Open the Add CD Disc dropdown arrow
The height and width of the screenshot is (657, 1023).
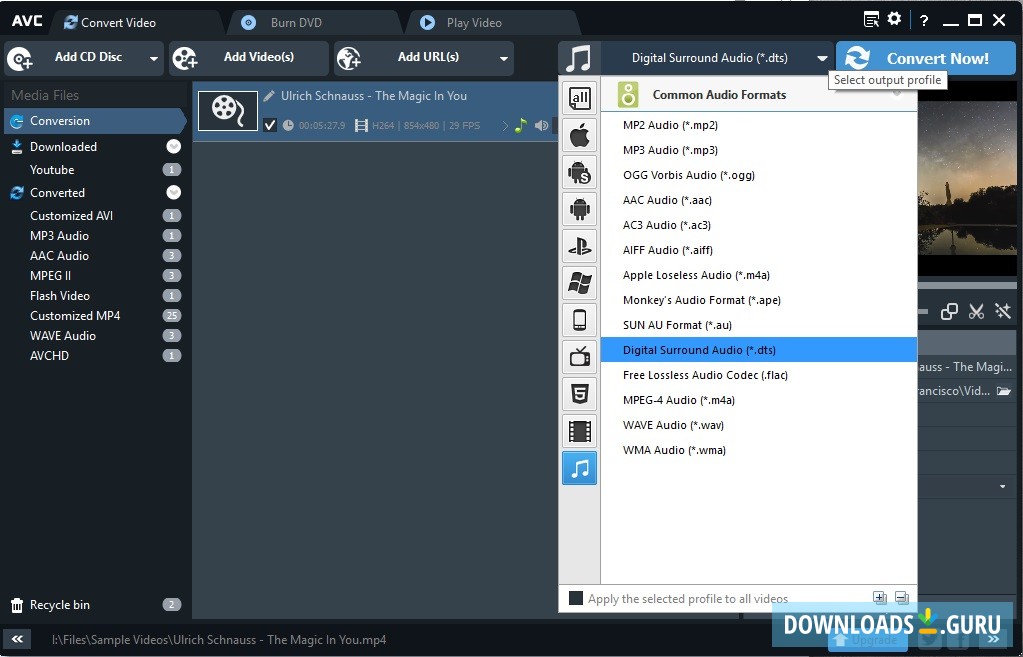coord(154,59)
